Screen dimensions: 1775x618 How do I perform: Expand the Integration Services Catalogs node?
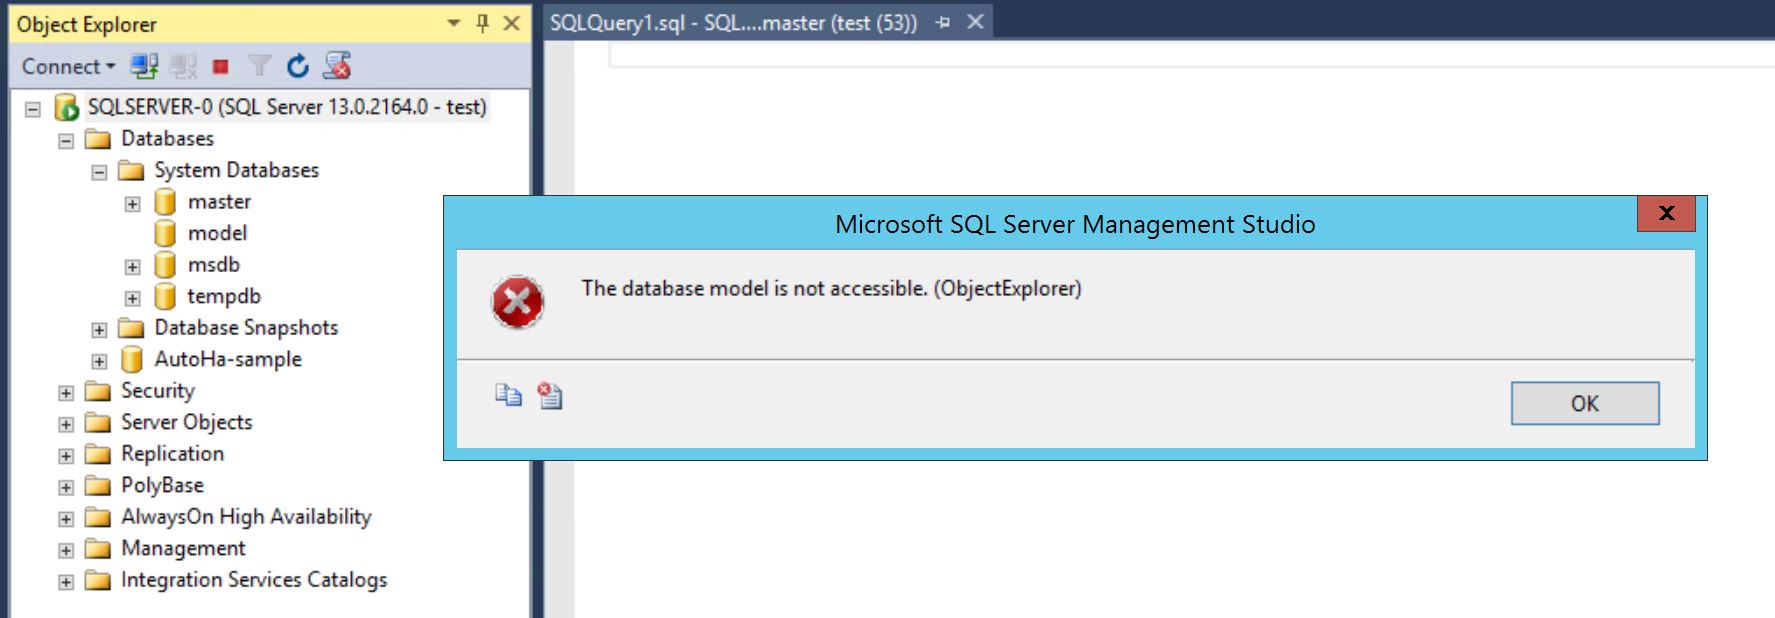pyautogui.click(x=66, y=581)
